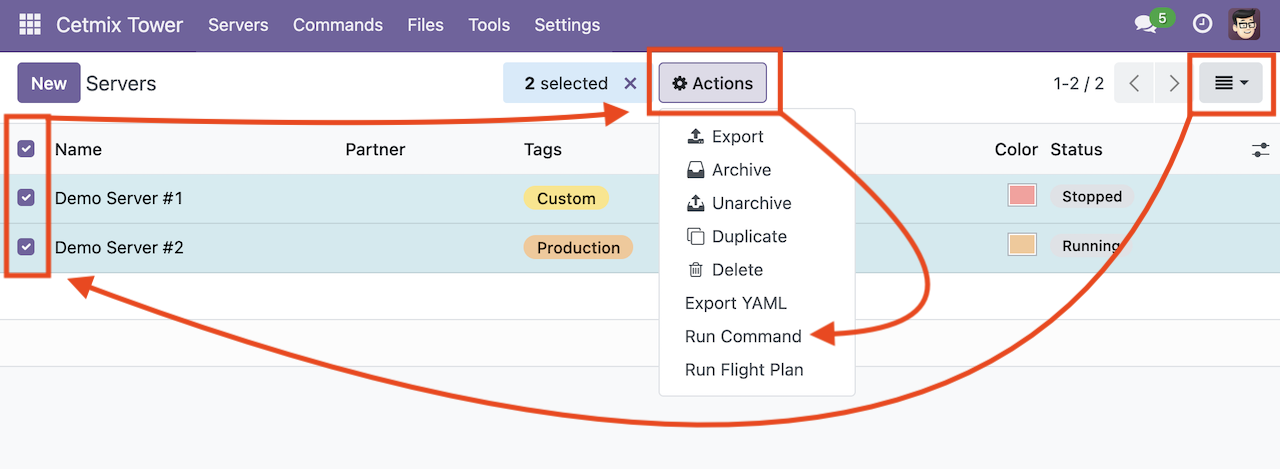
Task: Uncheck the Demo Server #2 checkbox
Action: [27, 247]
